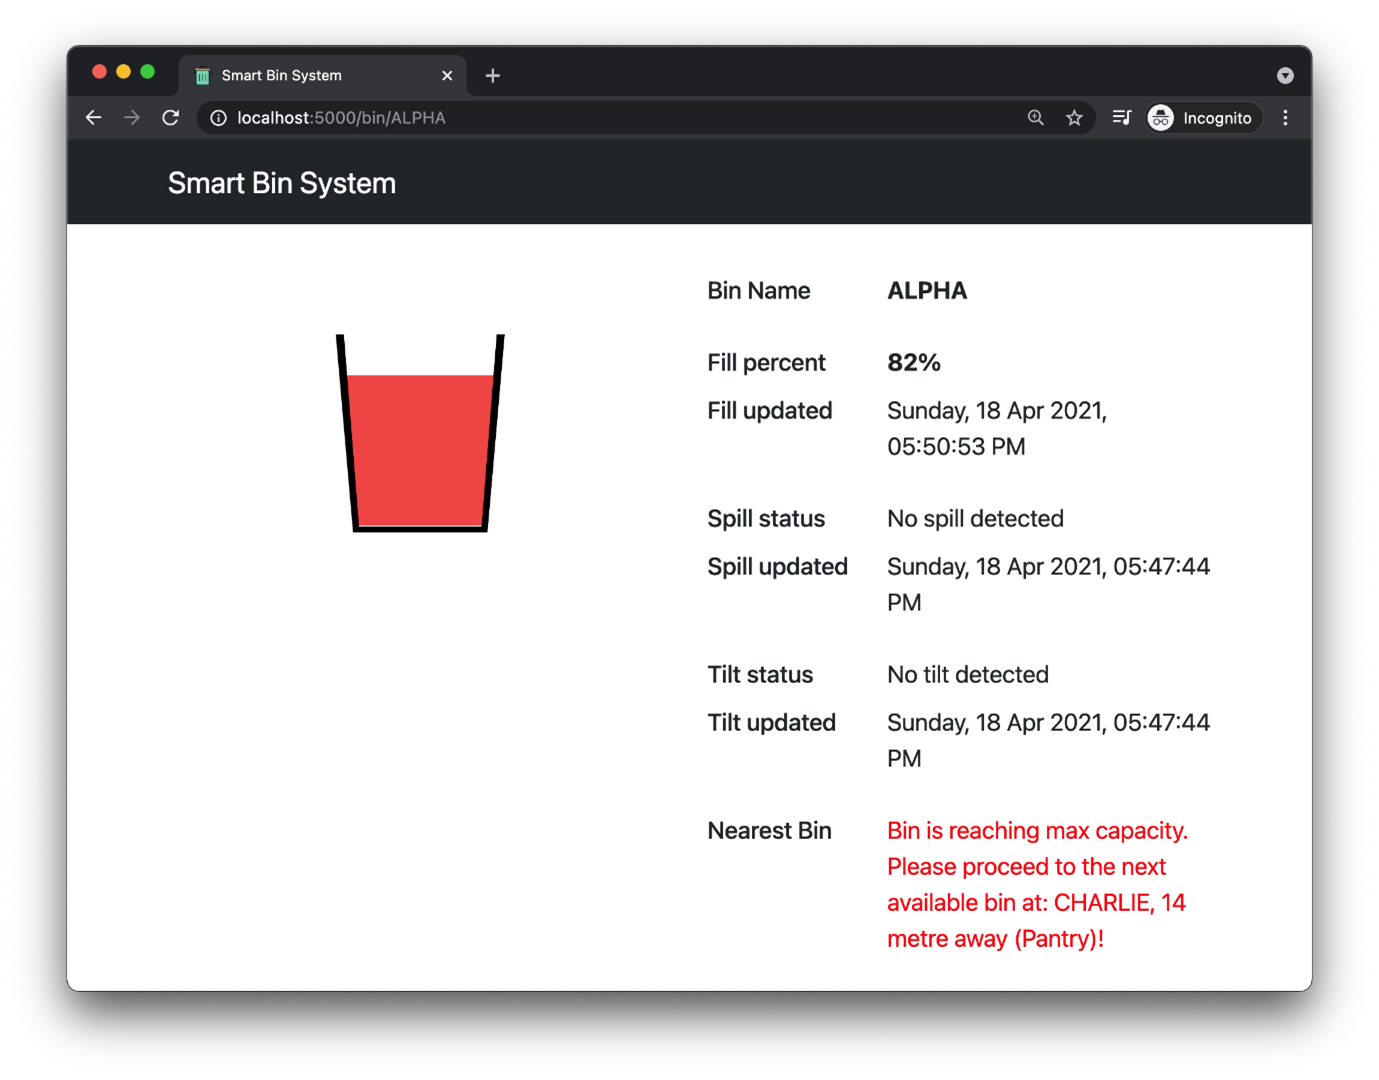Click the localhost address bar URL
The width and height of the screenshot is (1379, 1080).
(x=341, y=118)
